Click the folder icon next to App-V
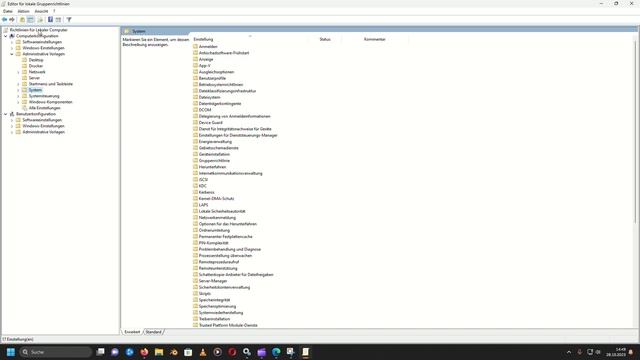Viewport: 640px width, 360px height. point(196,65)
